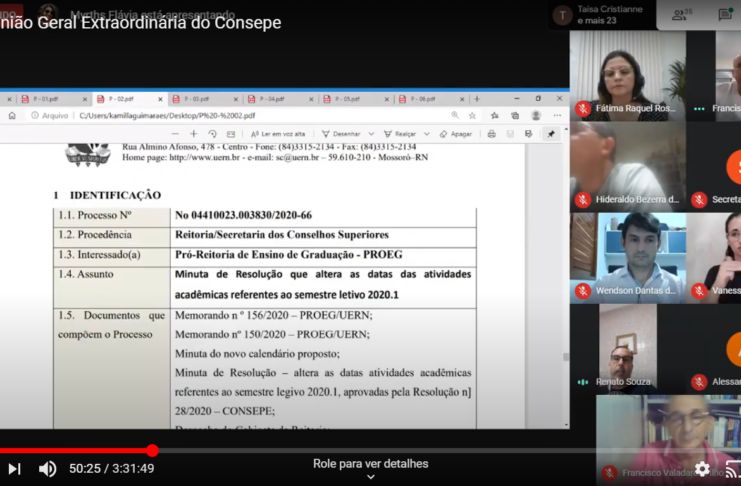Click Renato Souza's video tile

click(628, 349)
